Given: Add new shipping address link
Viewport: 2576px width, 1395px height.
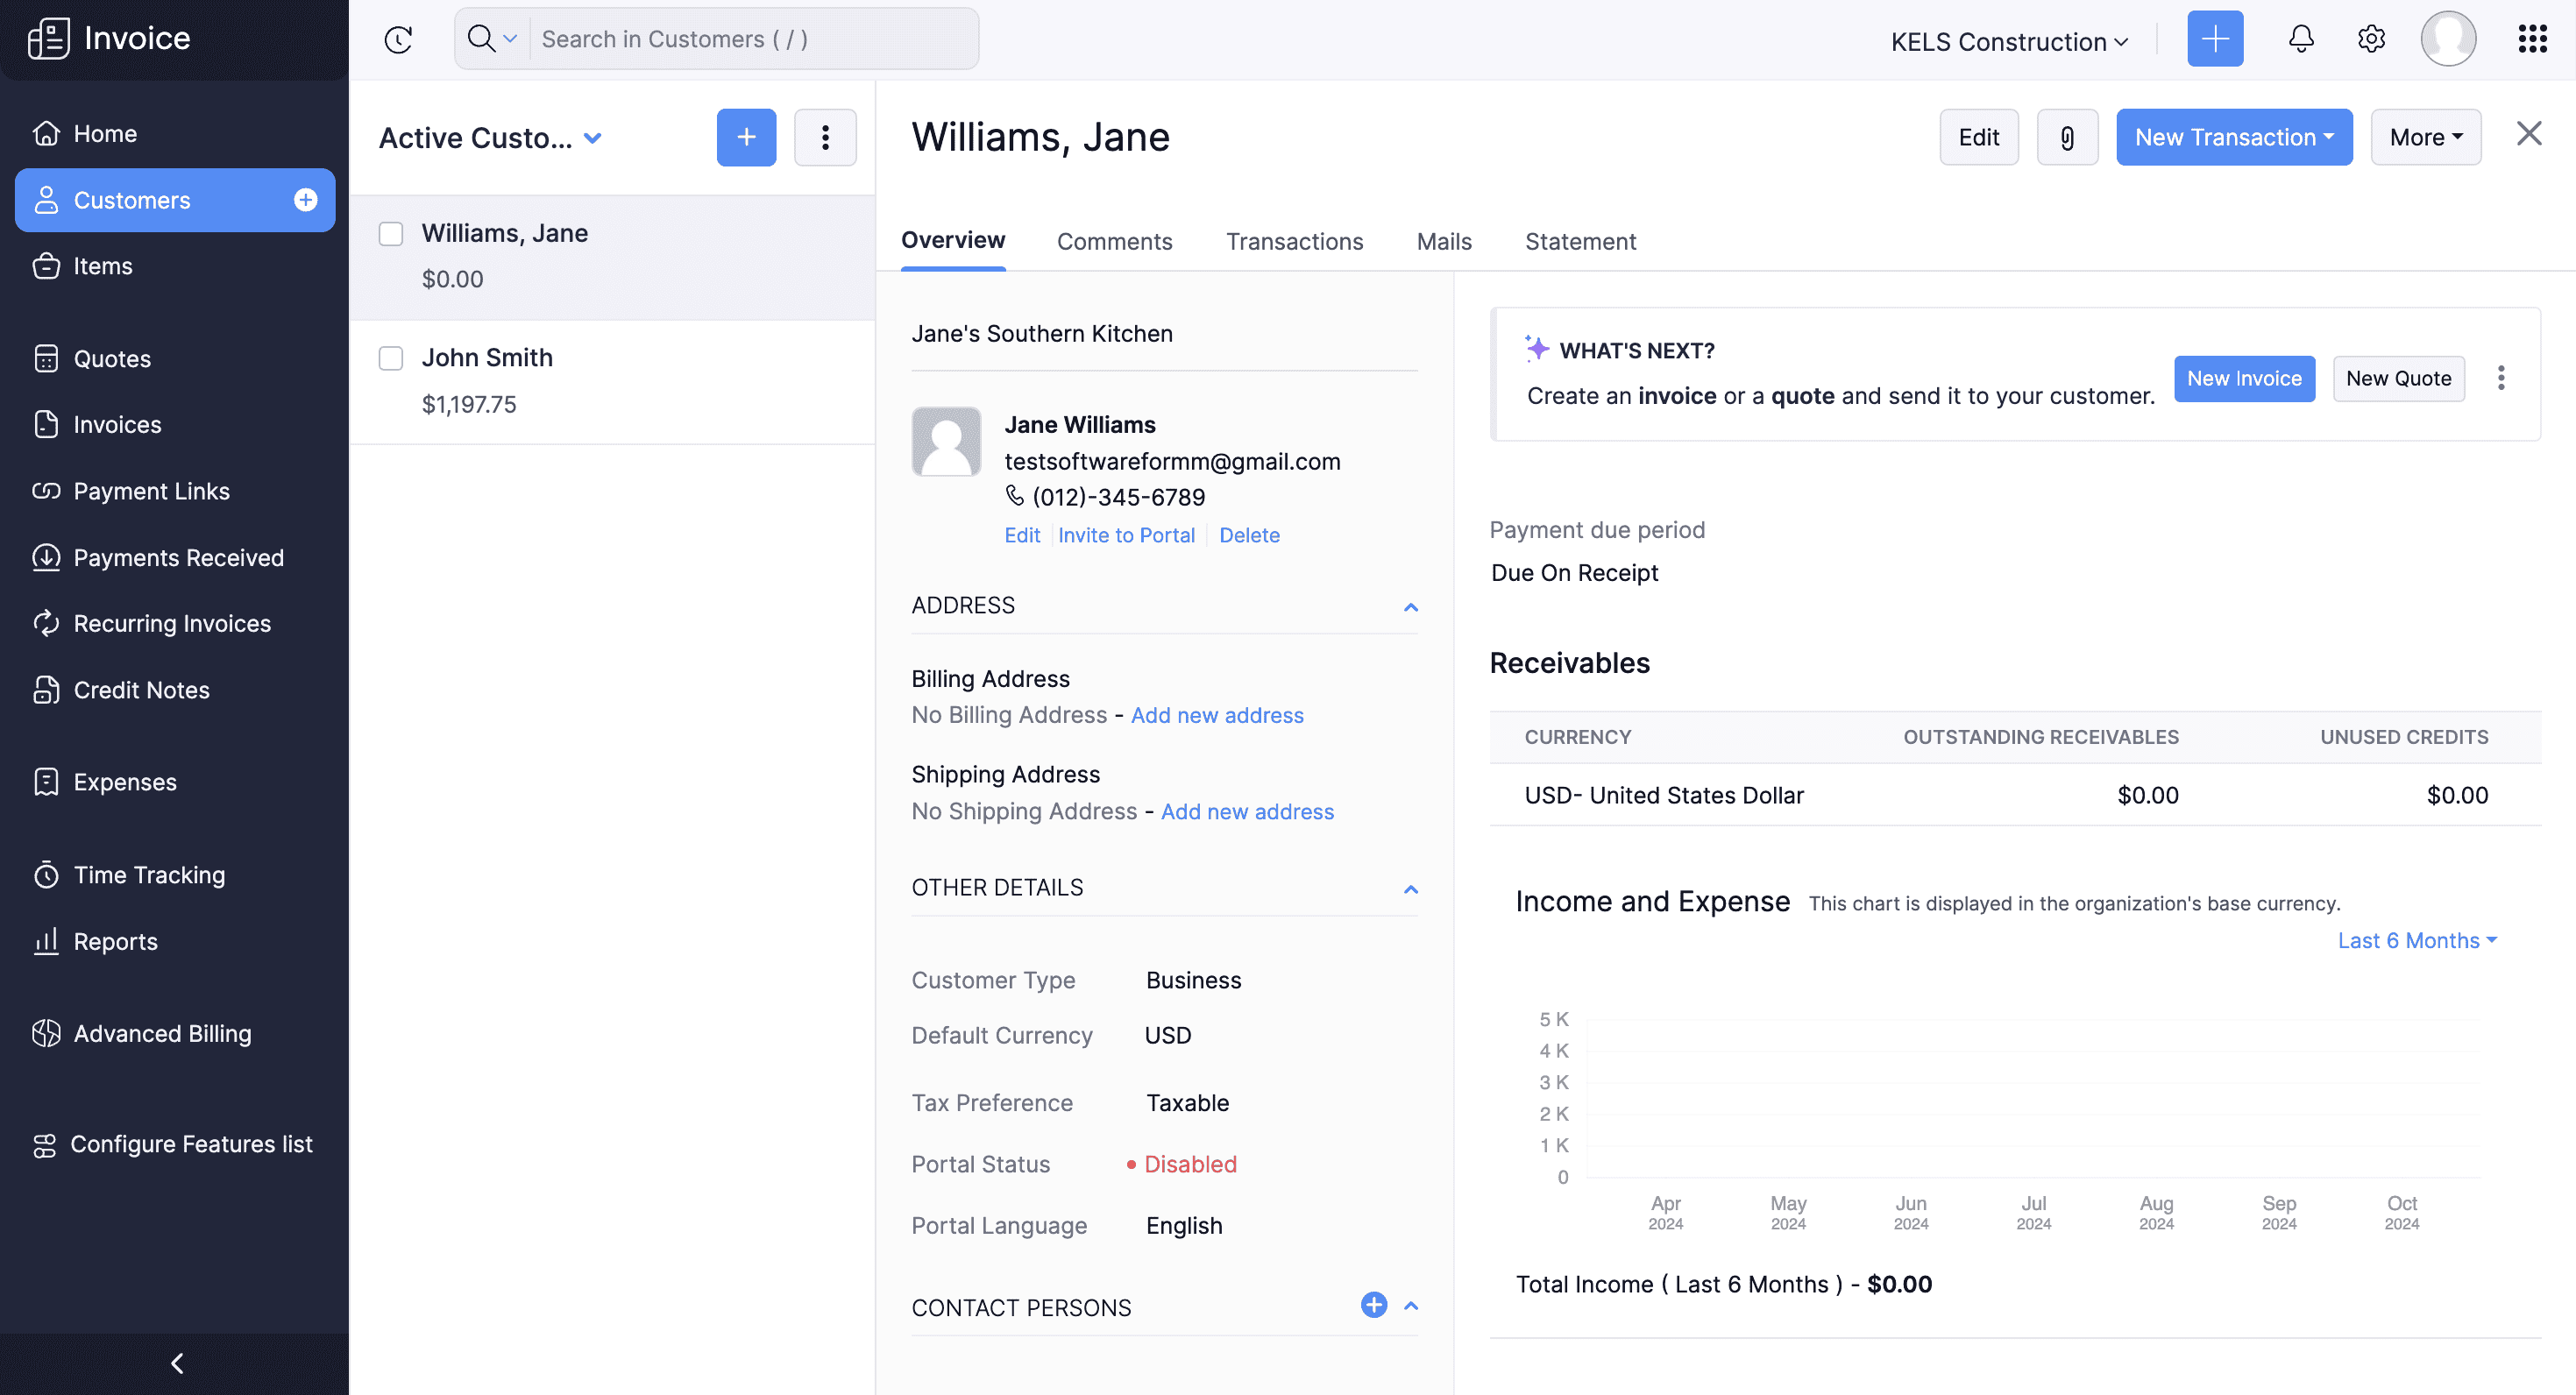Looking at the screenshot, I should [1247, 811].
